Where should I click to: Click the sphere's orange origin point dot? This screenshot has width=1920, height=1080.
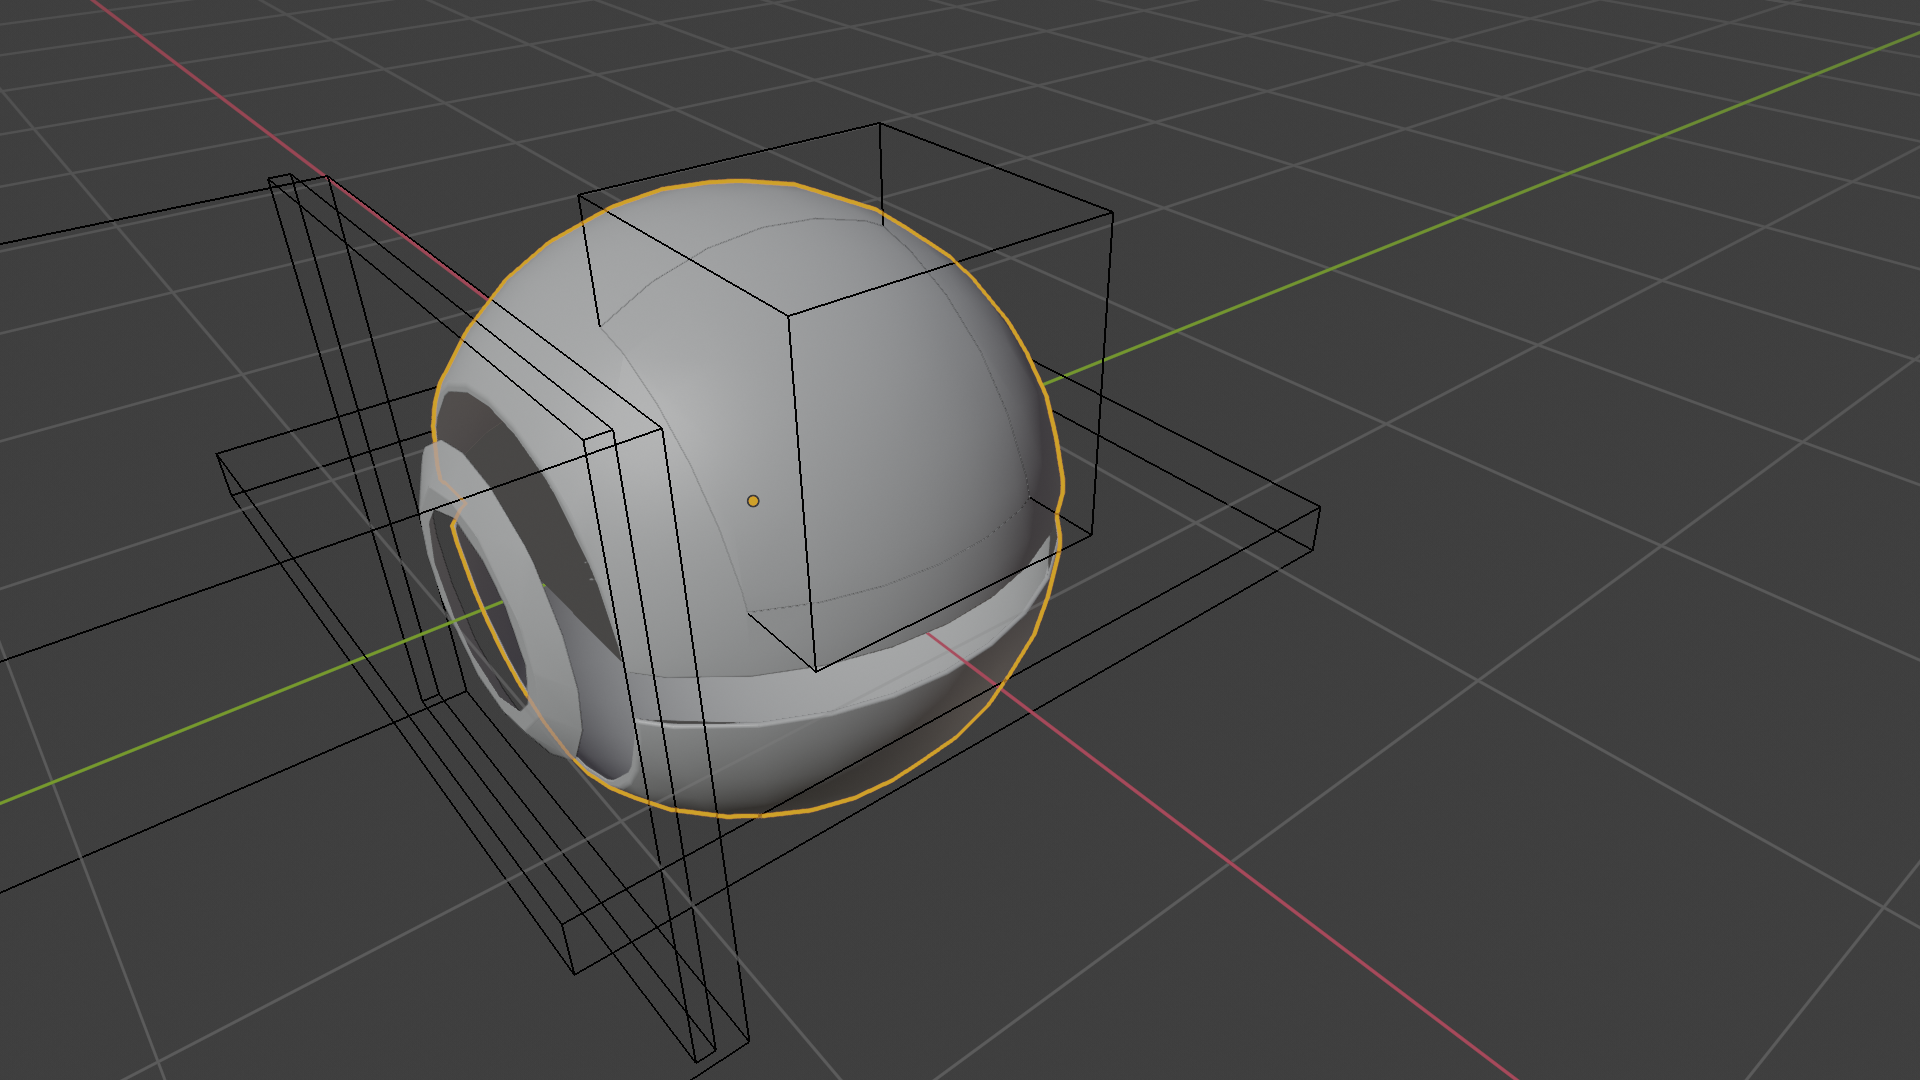[x=753, y=500]
